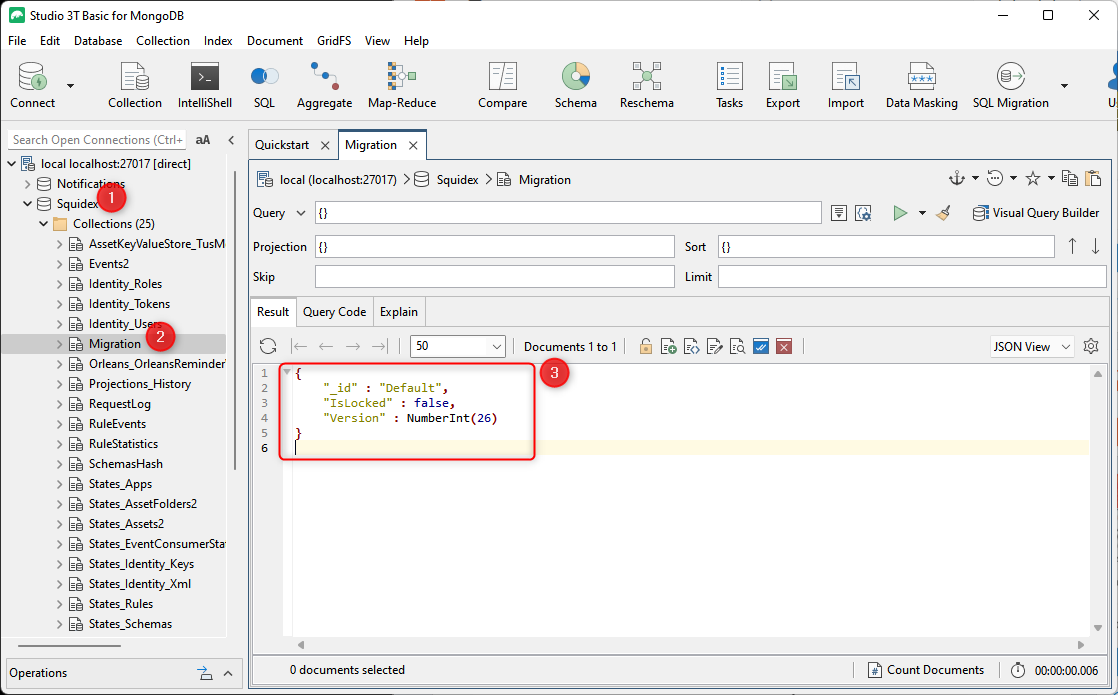Click the Query input field
This screenshot has width=1118, height=695.
568,213
